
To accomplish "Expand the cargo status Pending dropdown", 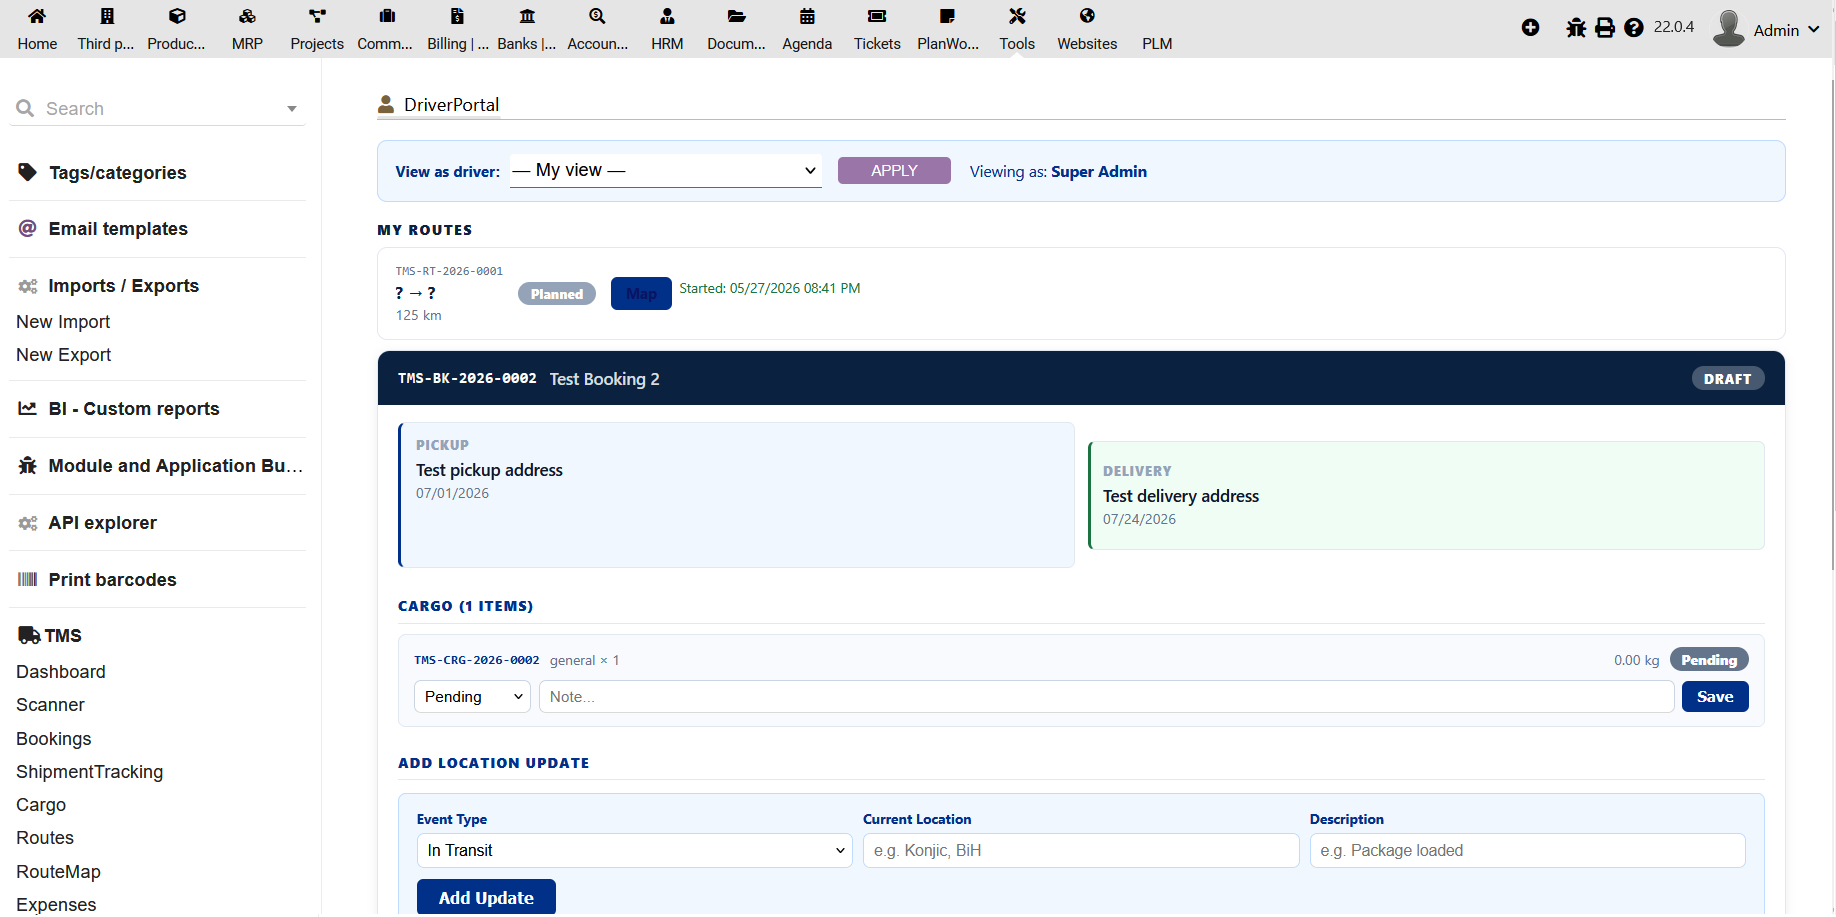I will pyautogui.click(x=472, y=697).
